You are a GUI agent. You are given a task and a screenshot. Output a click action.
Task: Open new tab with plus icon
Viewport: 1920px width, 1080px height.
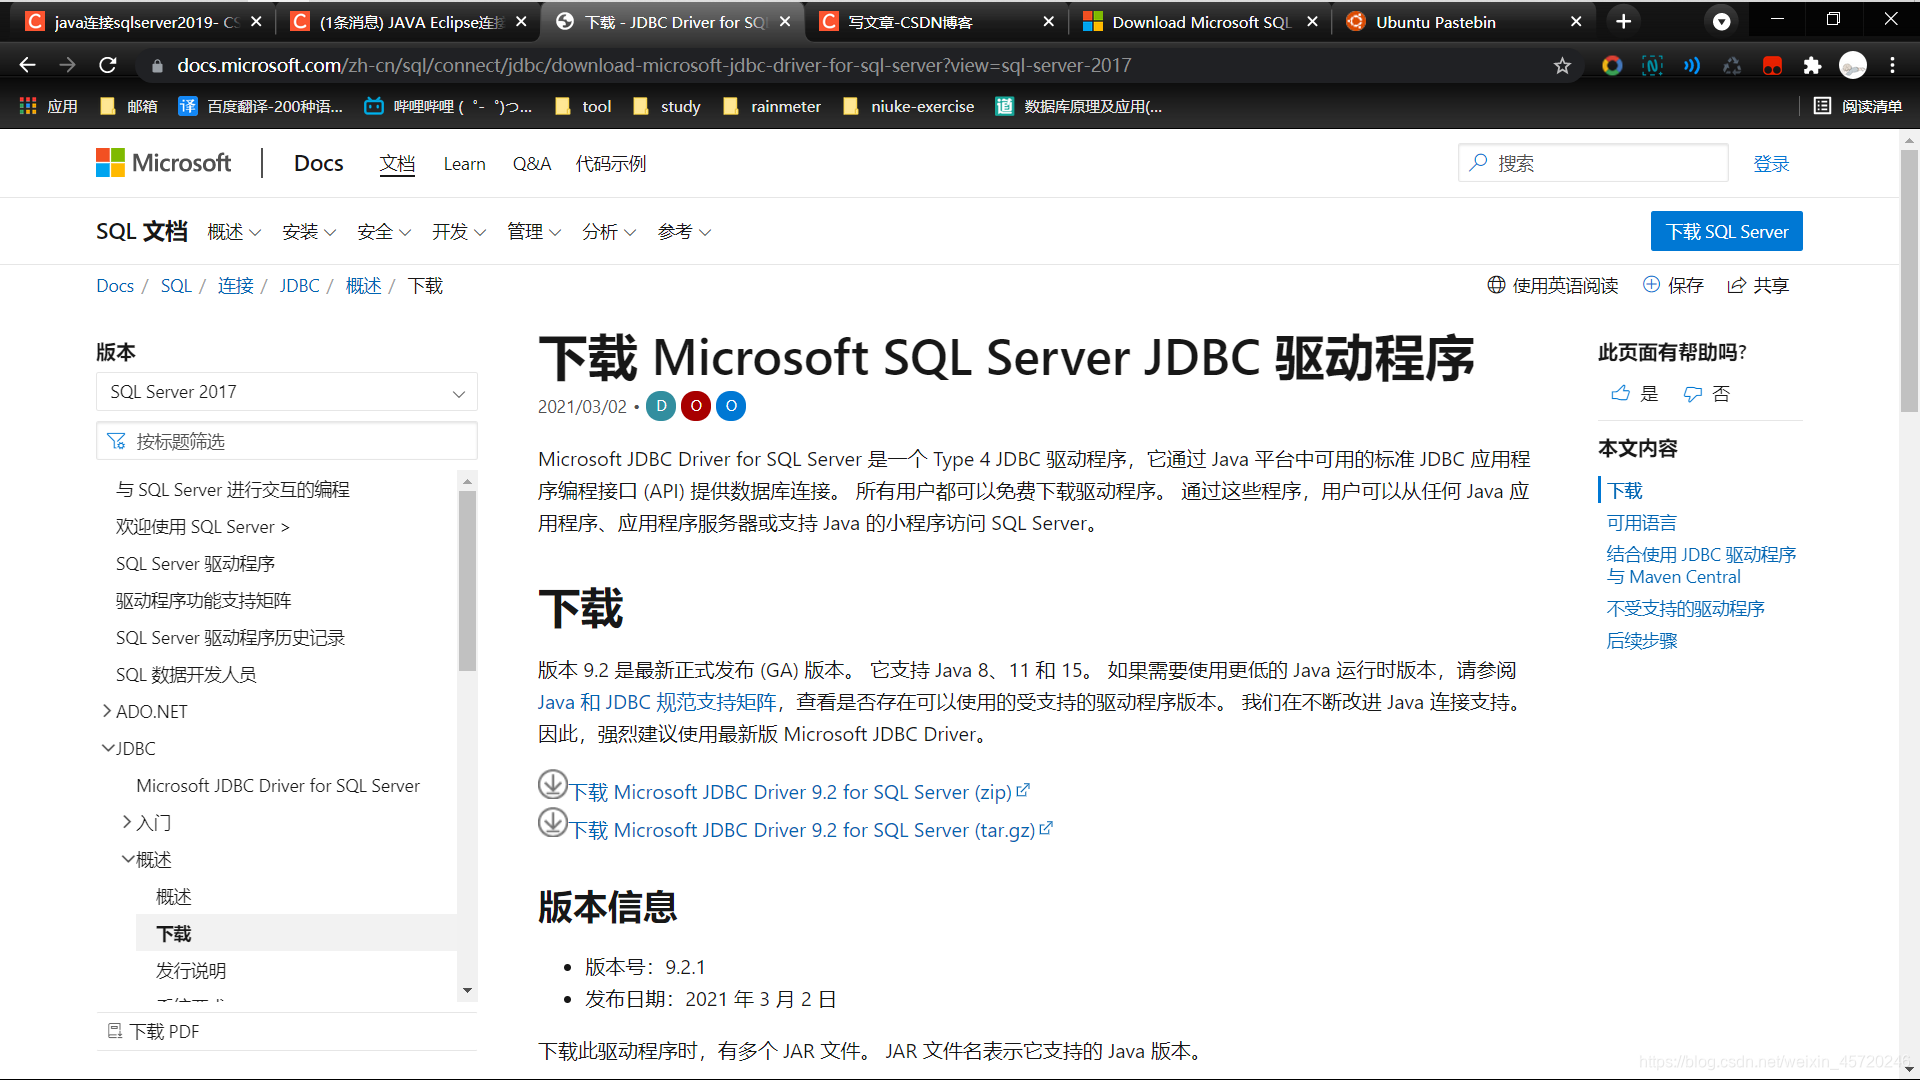[1624, 22]
